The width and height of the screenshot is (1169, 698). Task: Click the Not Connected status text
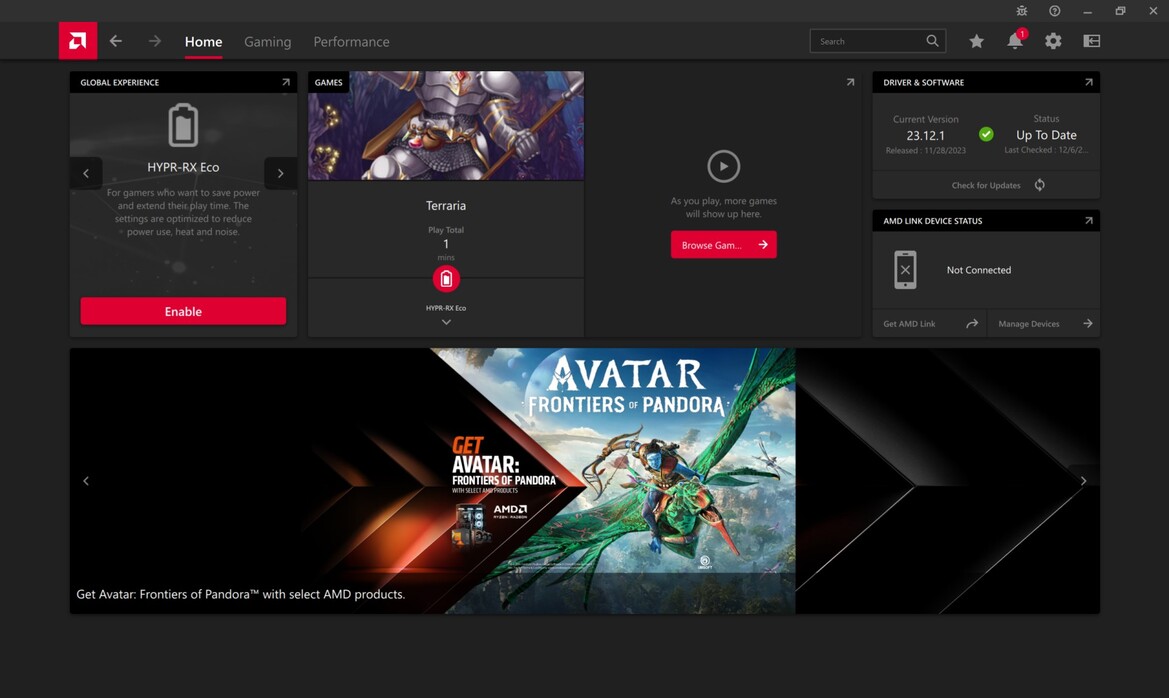979,270
